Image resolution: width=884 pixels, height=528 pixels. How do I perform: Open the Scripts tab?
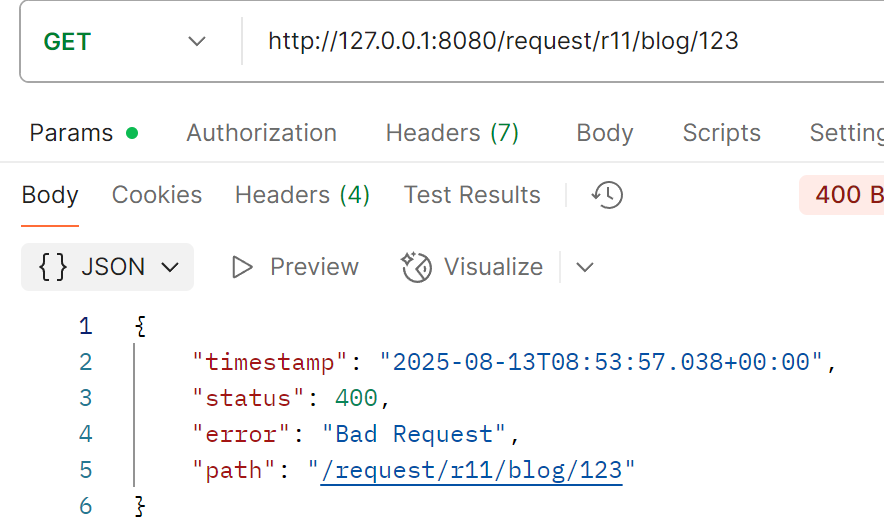[x=722, y=133]
